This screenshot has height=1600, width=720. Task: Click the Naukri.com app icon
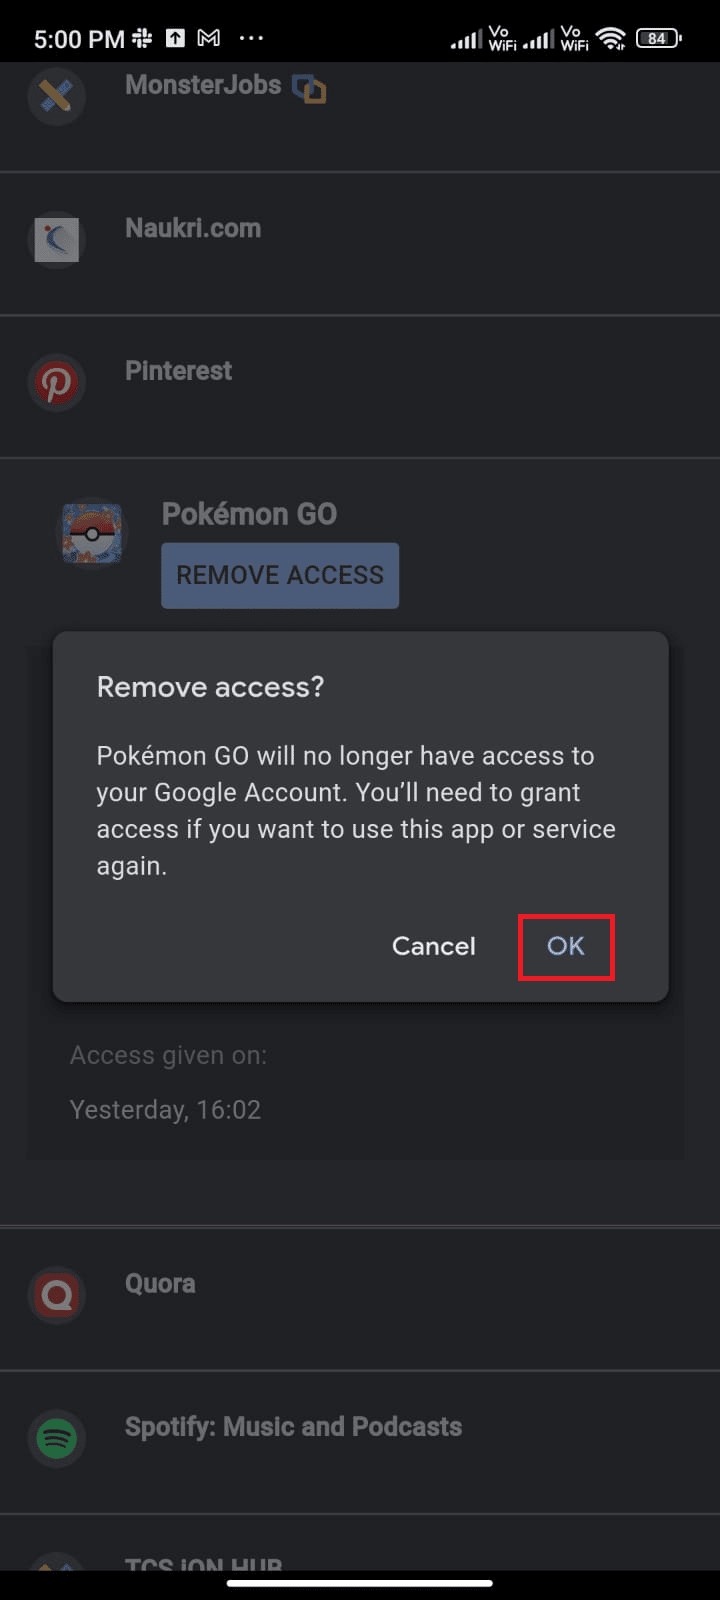pyautogui.click(x=56, y=239)
